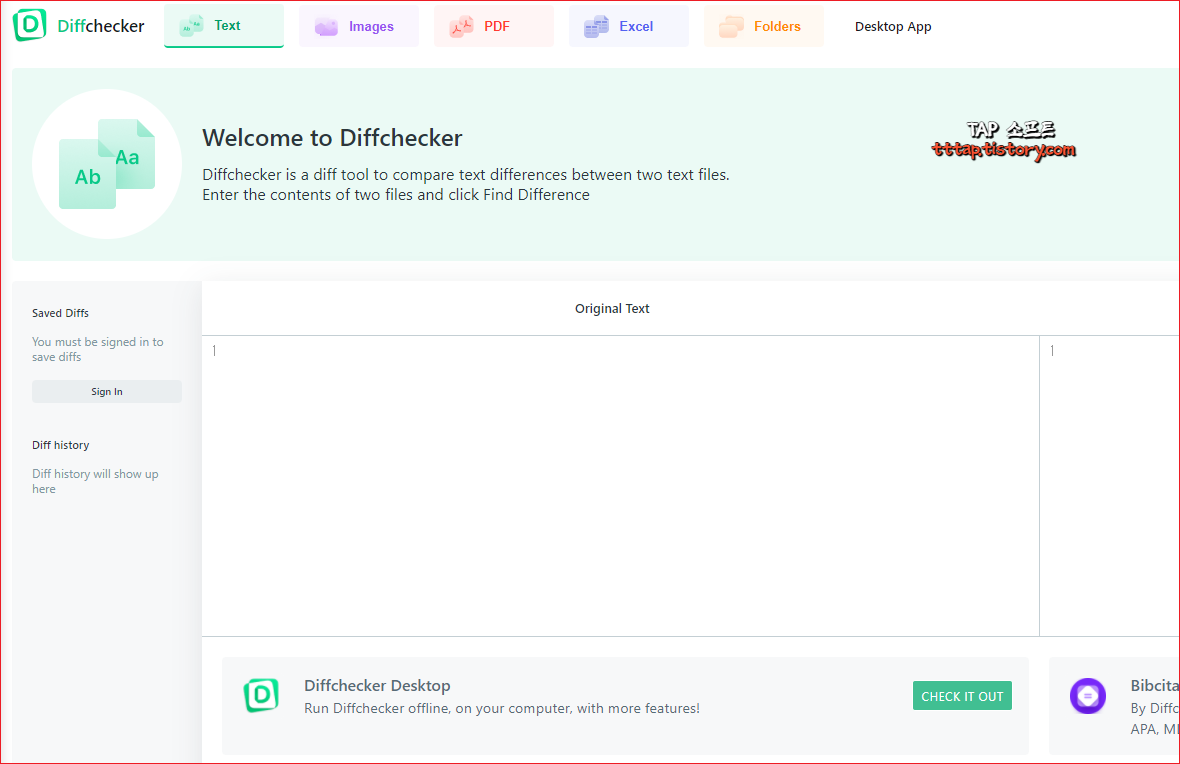Click inside the Original Text input area
This screenshot has width=1180, height=764.
point(620,485)
